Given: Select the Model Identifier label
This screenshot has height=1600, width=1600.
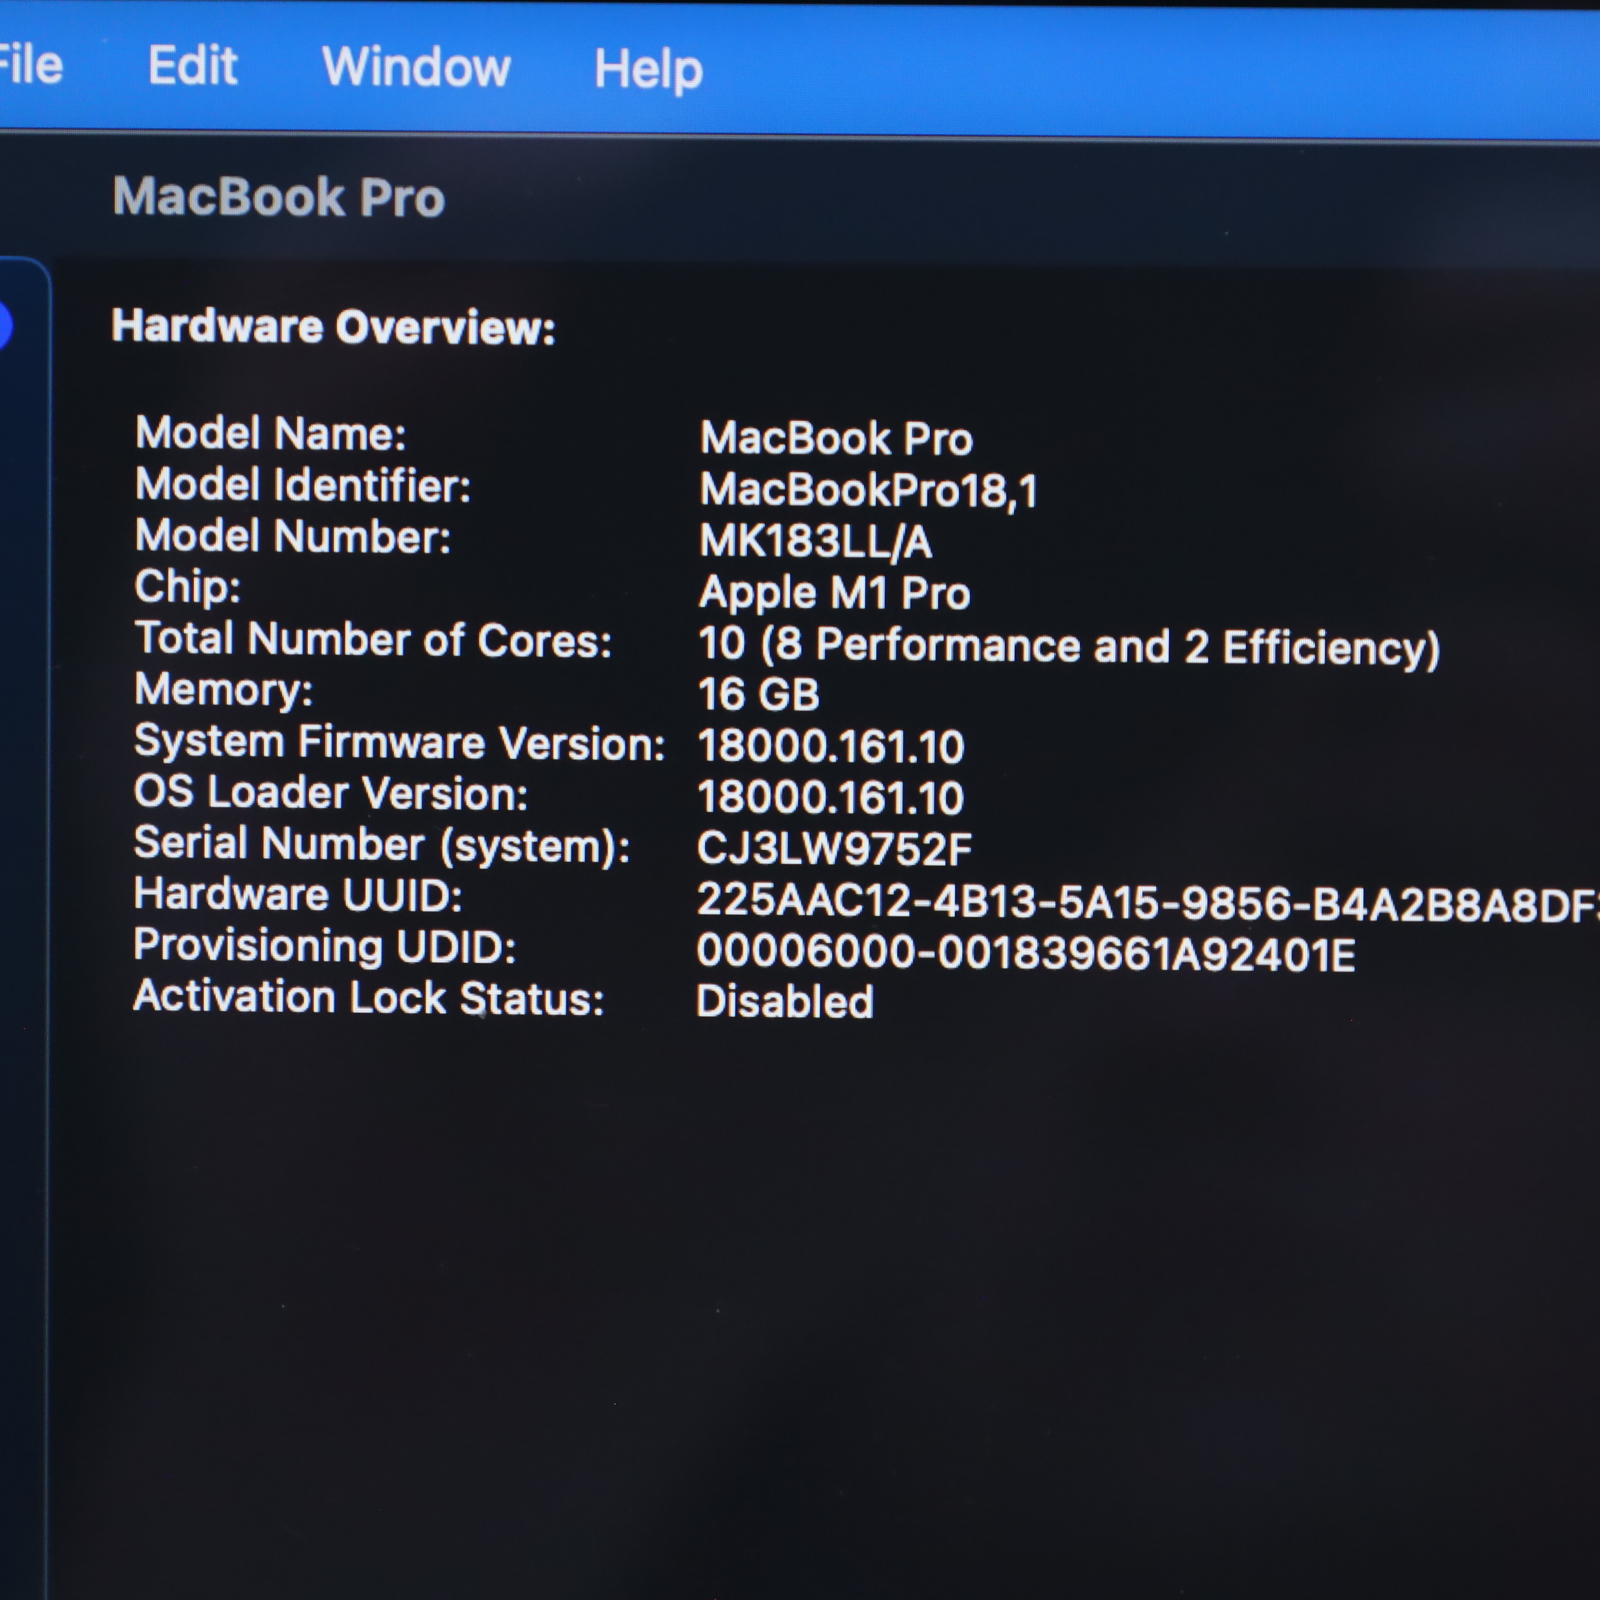Looking at the screenshot, I should point(303,485).
